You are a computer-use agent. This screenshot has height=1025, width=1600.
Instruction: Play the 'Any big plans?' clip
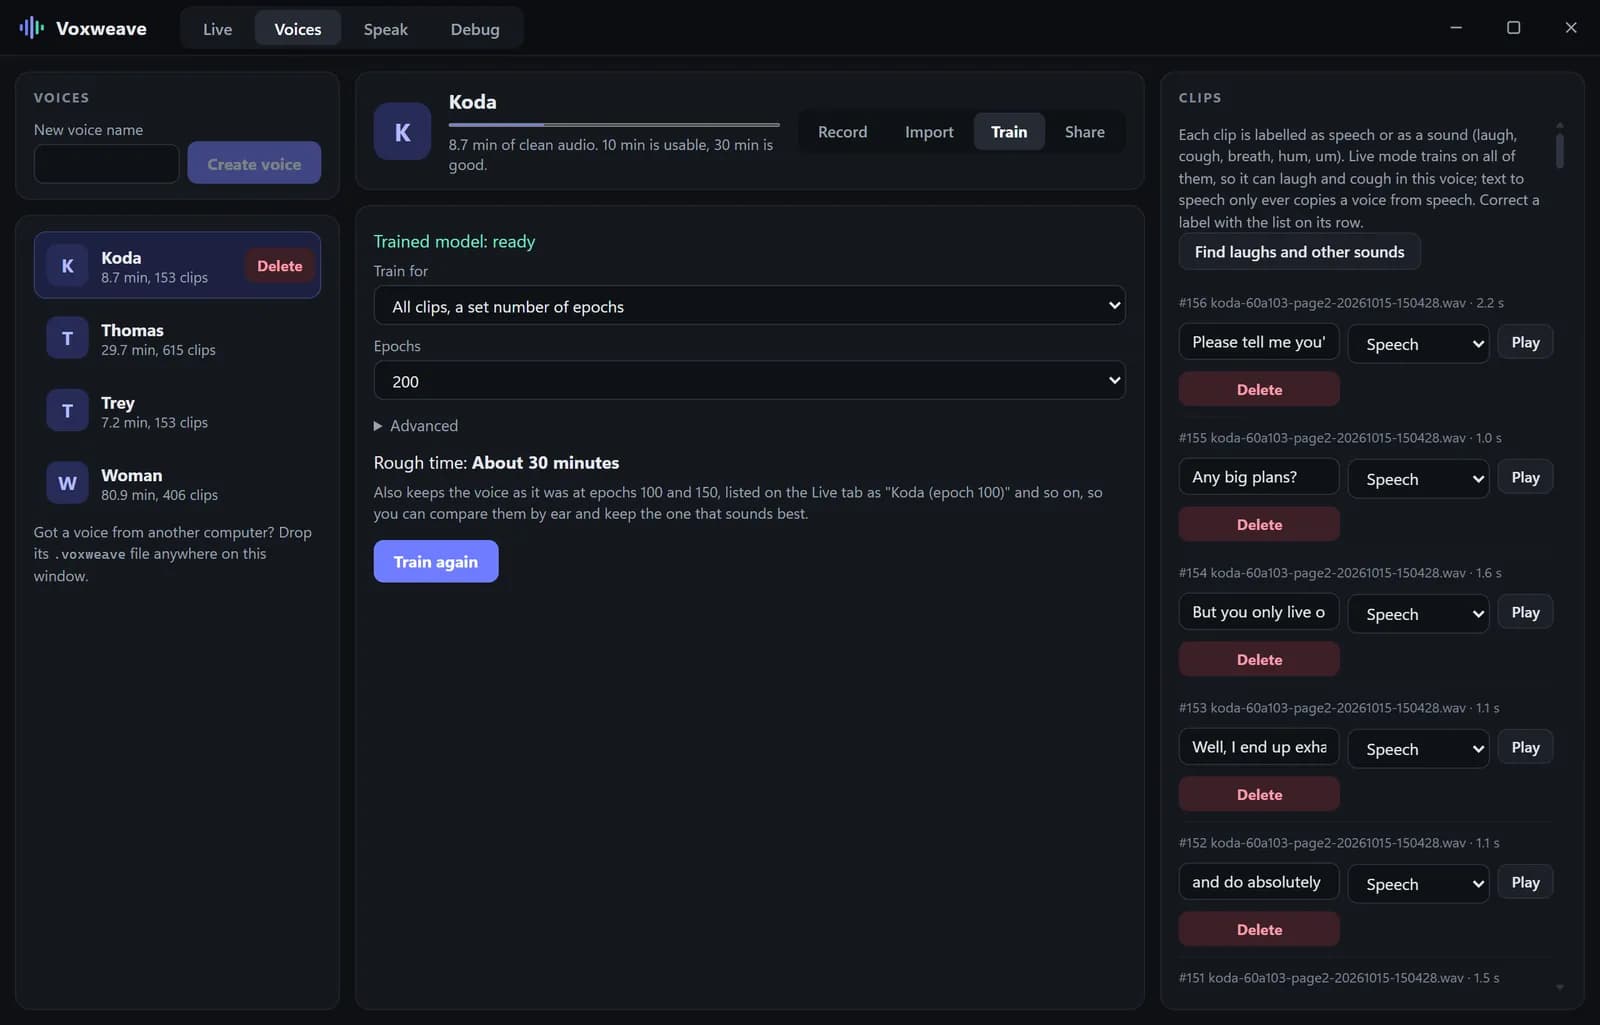1525,478
